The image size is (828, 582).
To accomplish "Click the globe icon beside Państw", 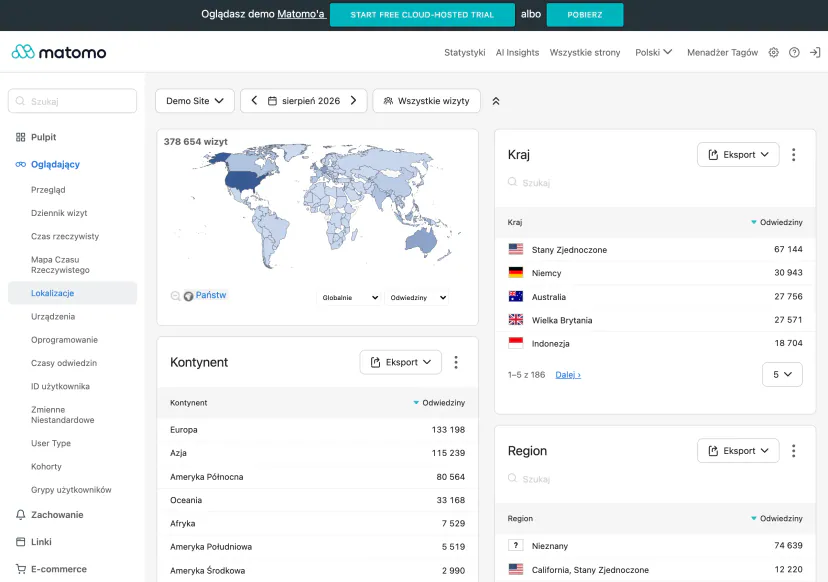I will (x=189, y=296).
